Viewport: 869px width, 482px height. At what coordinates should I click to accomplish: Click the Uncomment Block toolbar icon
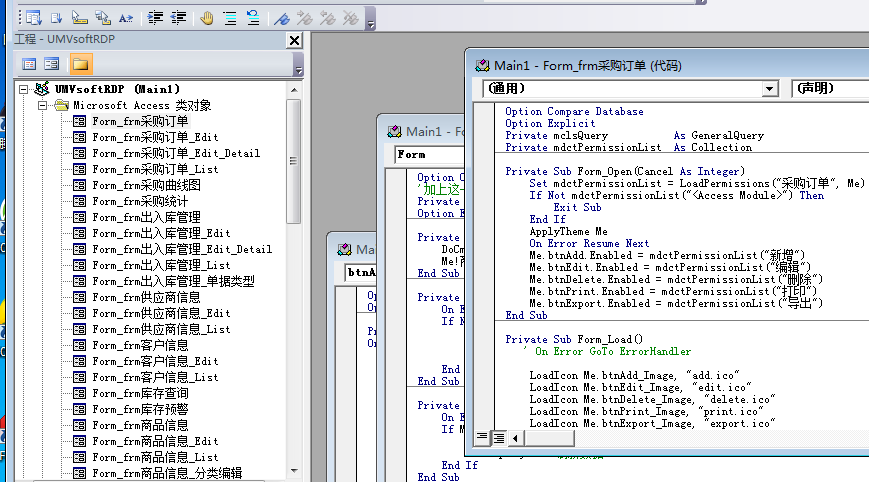(253, 18)
